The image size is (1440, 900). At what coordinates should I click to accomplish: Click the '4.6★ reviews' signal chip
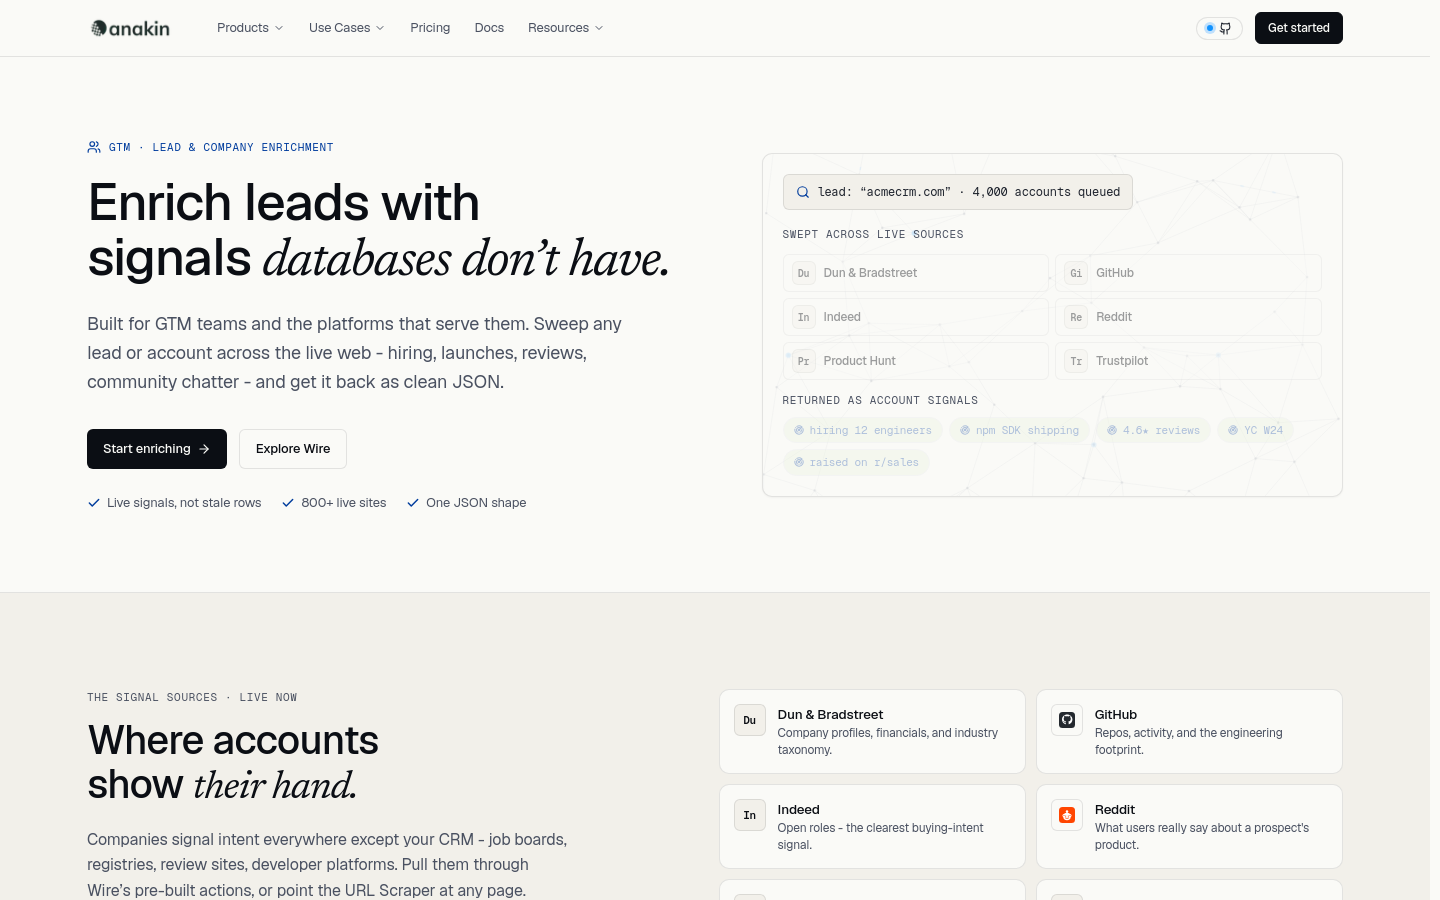[x=1153, y=430]
